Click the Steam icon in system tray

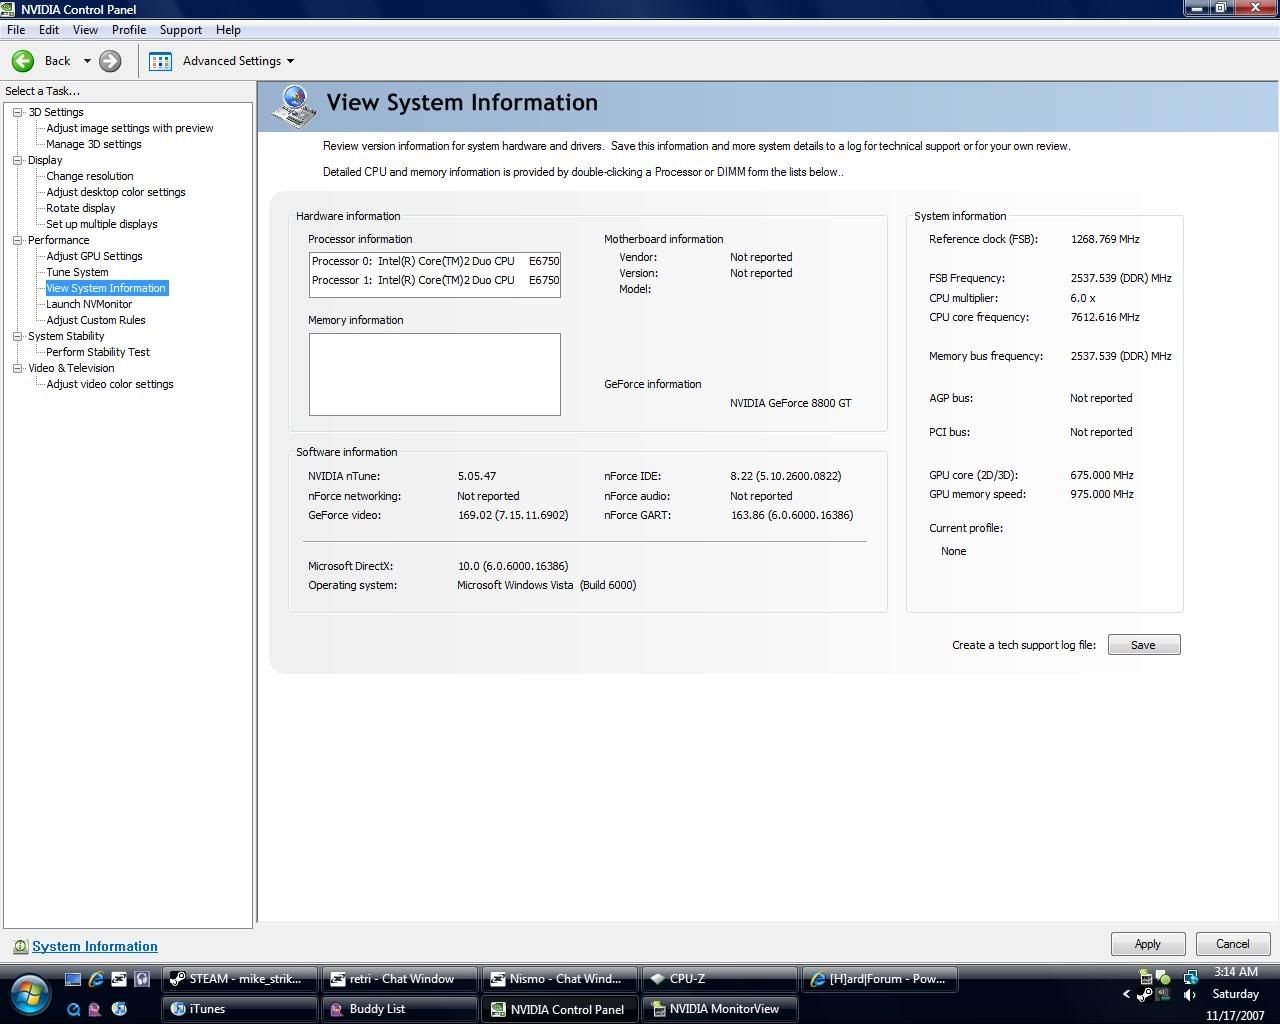1145,994
